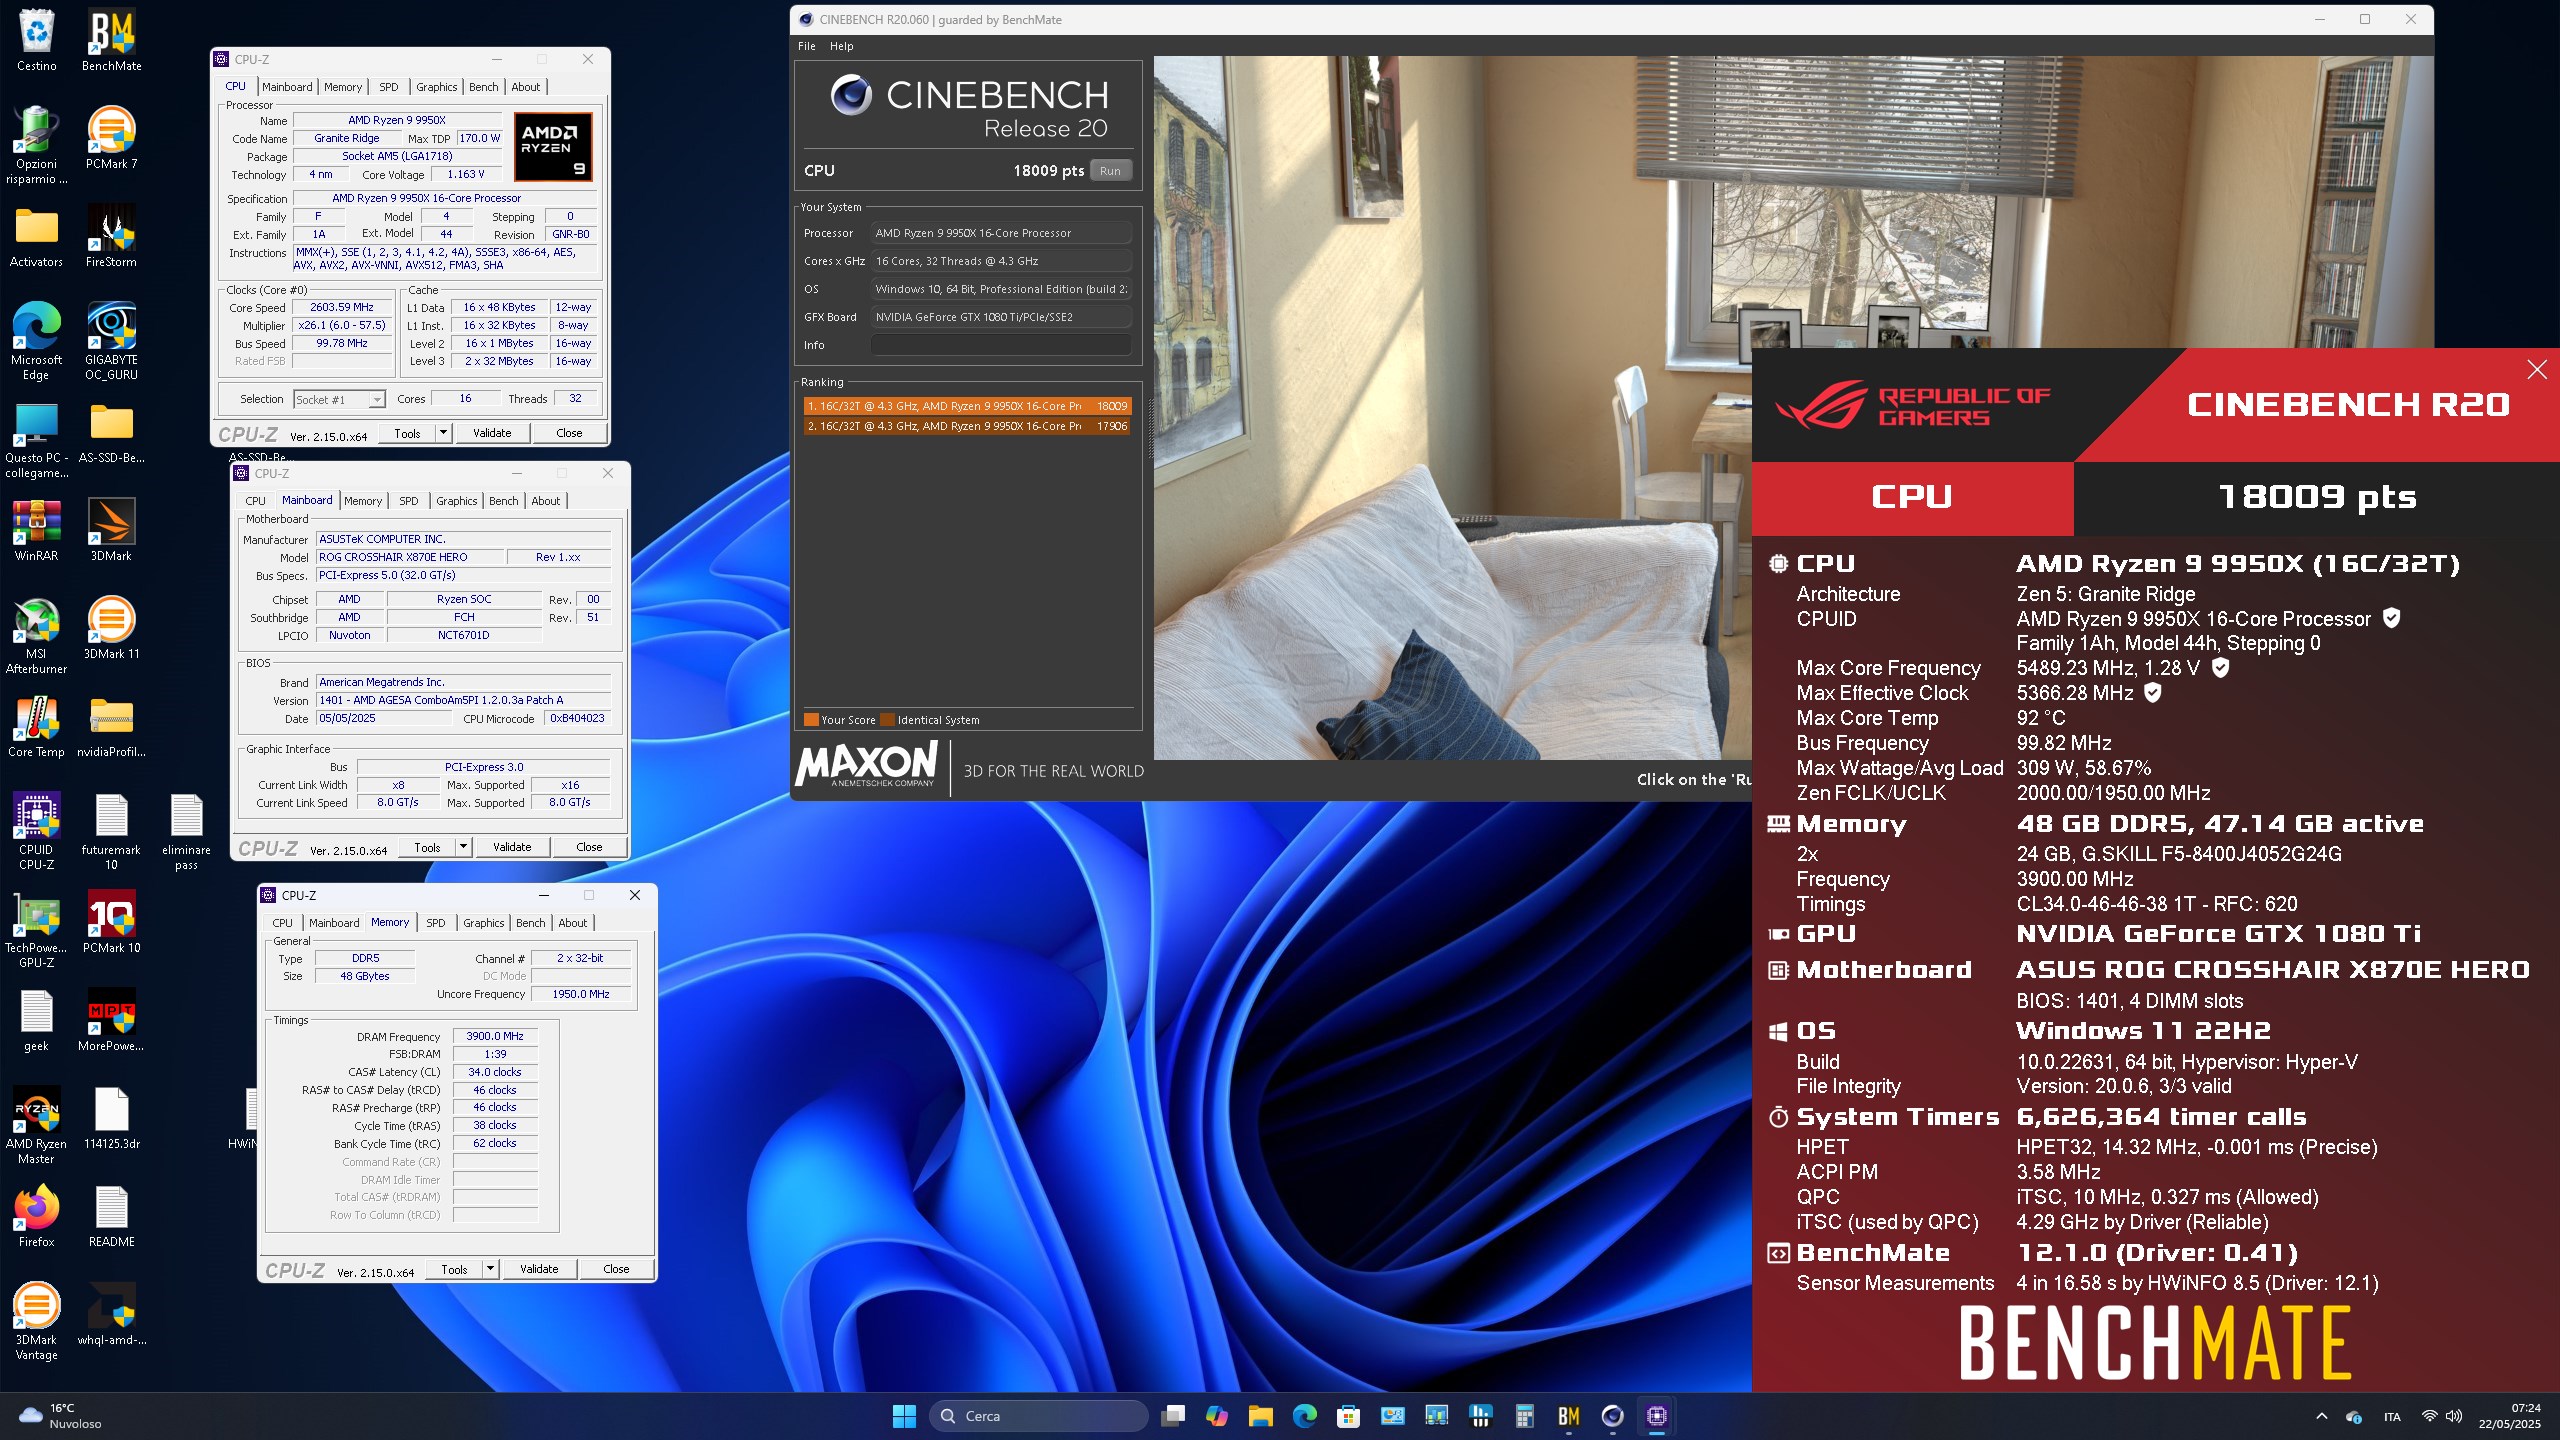Launch 3DMark Vantage desktop shortcut

36,1321
